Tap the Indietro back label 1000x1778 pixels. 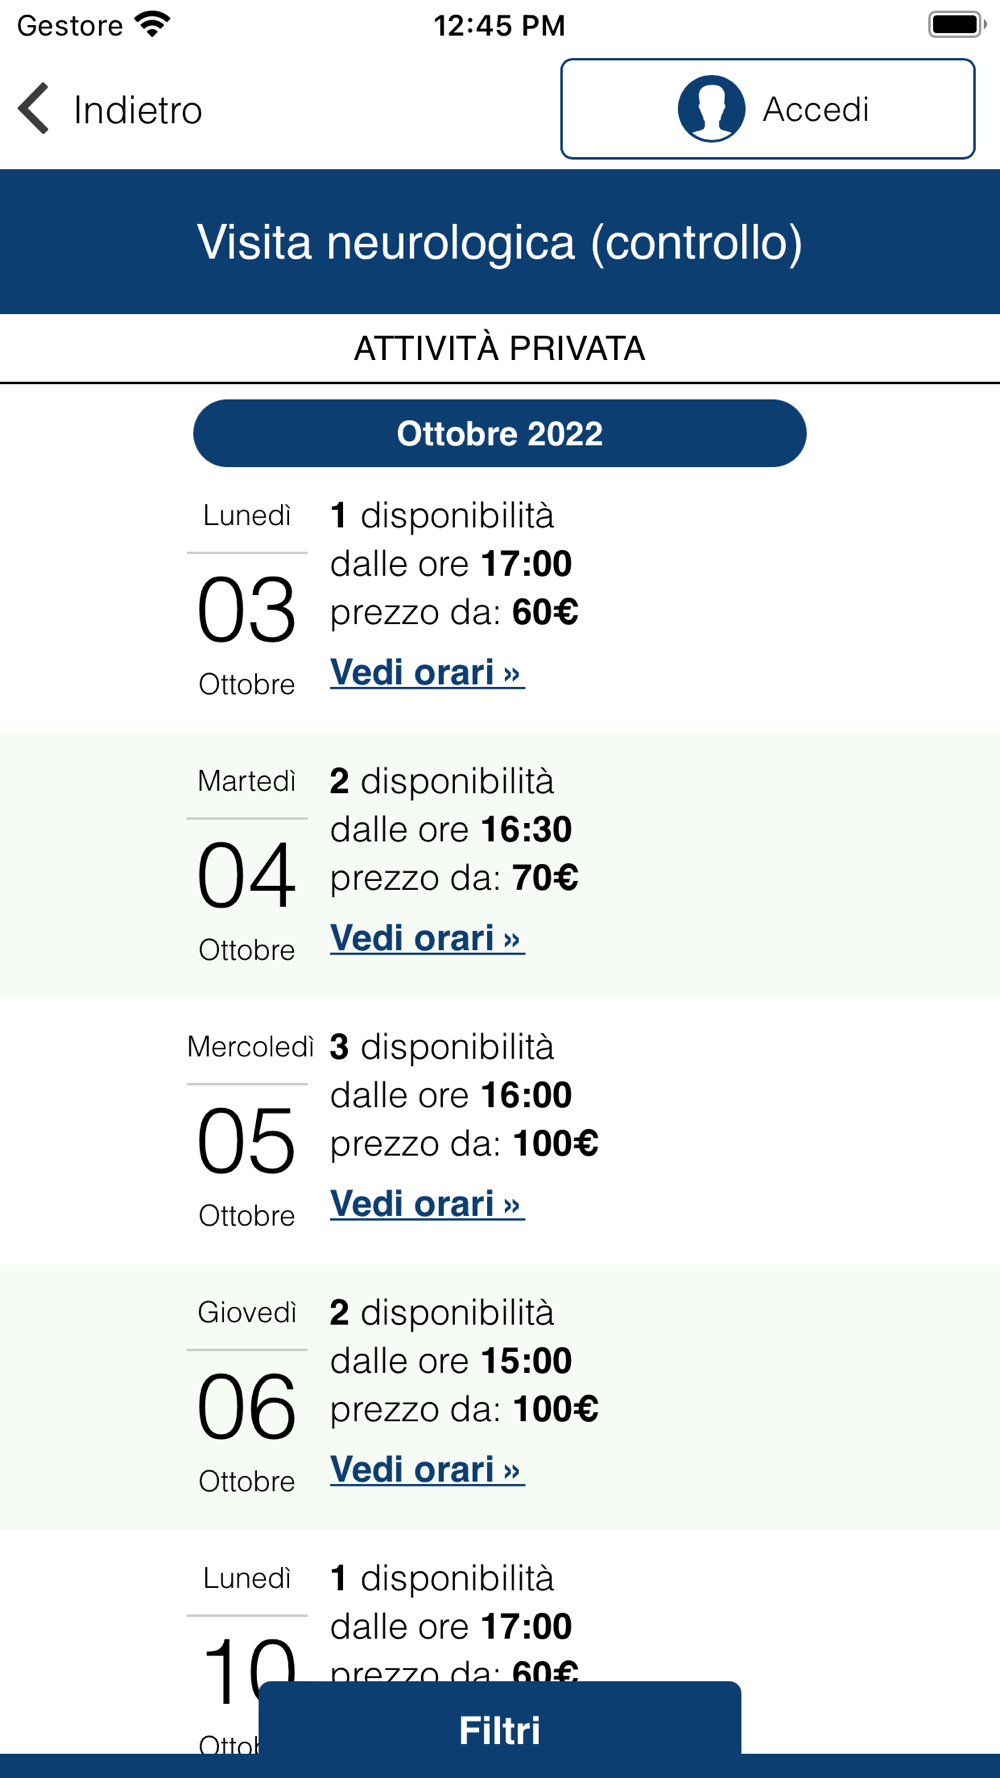point(138,110)
